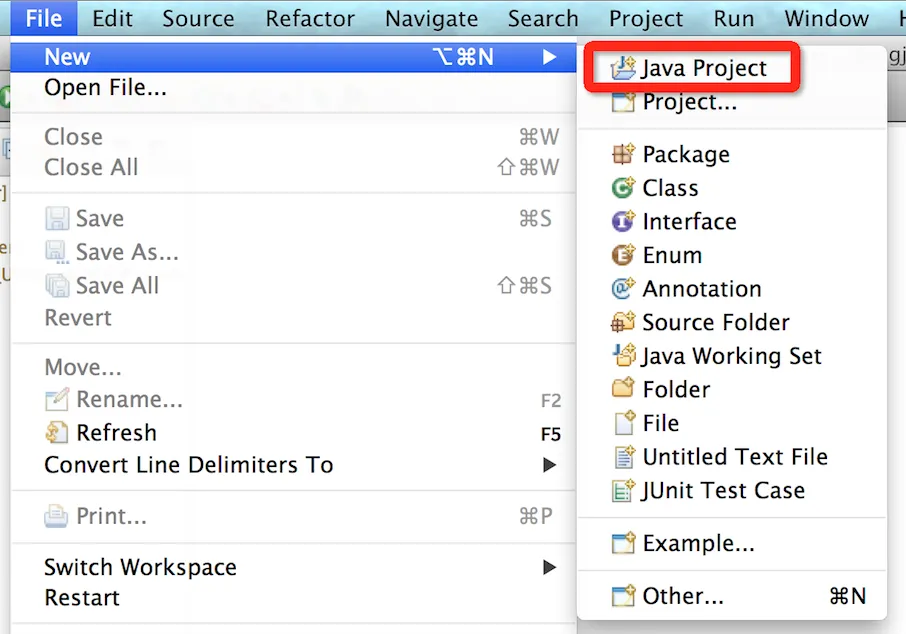Select Untitled Text File entry
This screenshot has width=906, height=634.
point(735,457)
